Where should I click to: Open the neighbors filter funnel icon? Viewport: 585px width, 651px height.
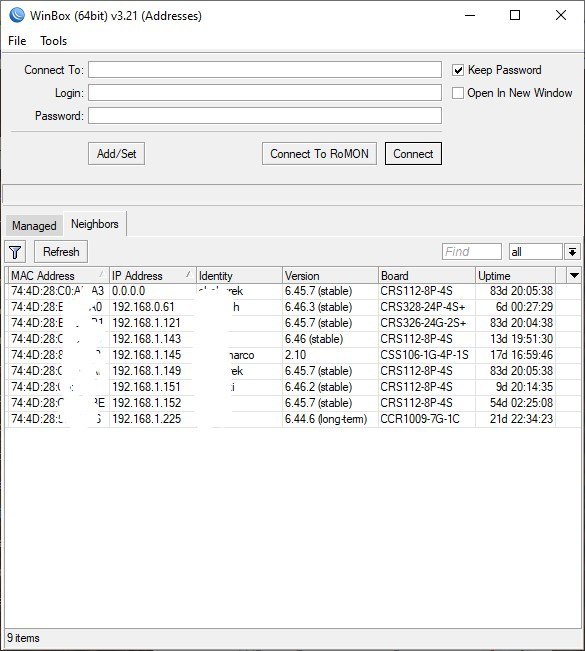pyautogui.click(x=15, y=252)
